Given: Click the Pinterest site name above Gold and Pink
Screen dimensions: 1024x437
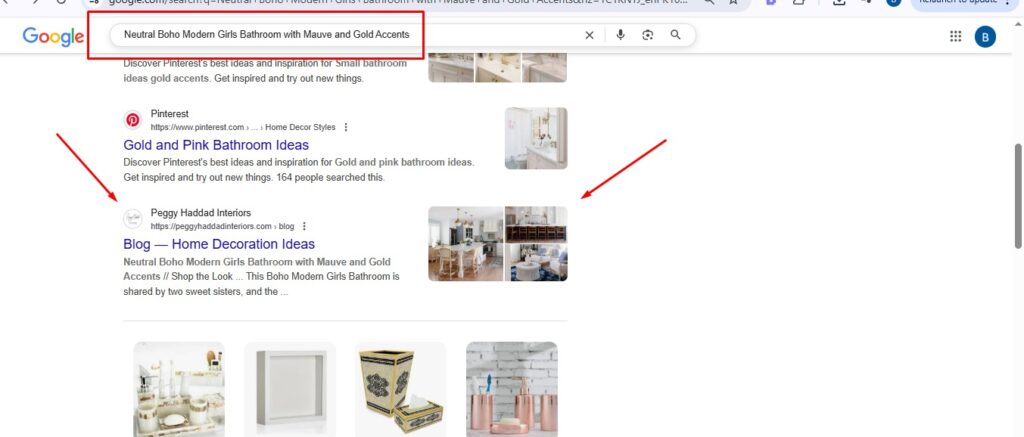Looking at the screenshot, I should (170, 114).
